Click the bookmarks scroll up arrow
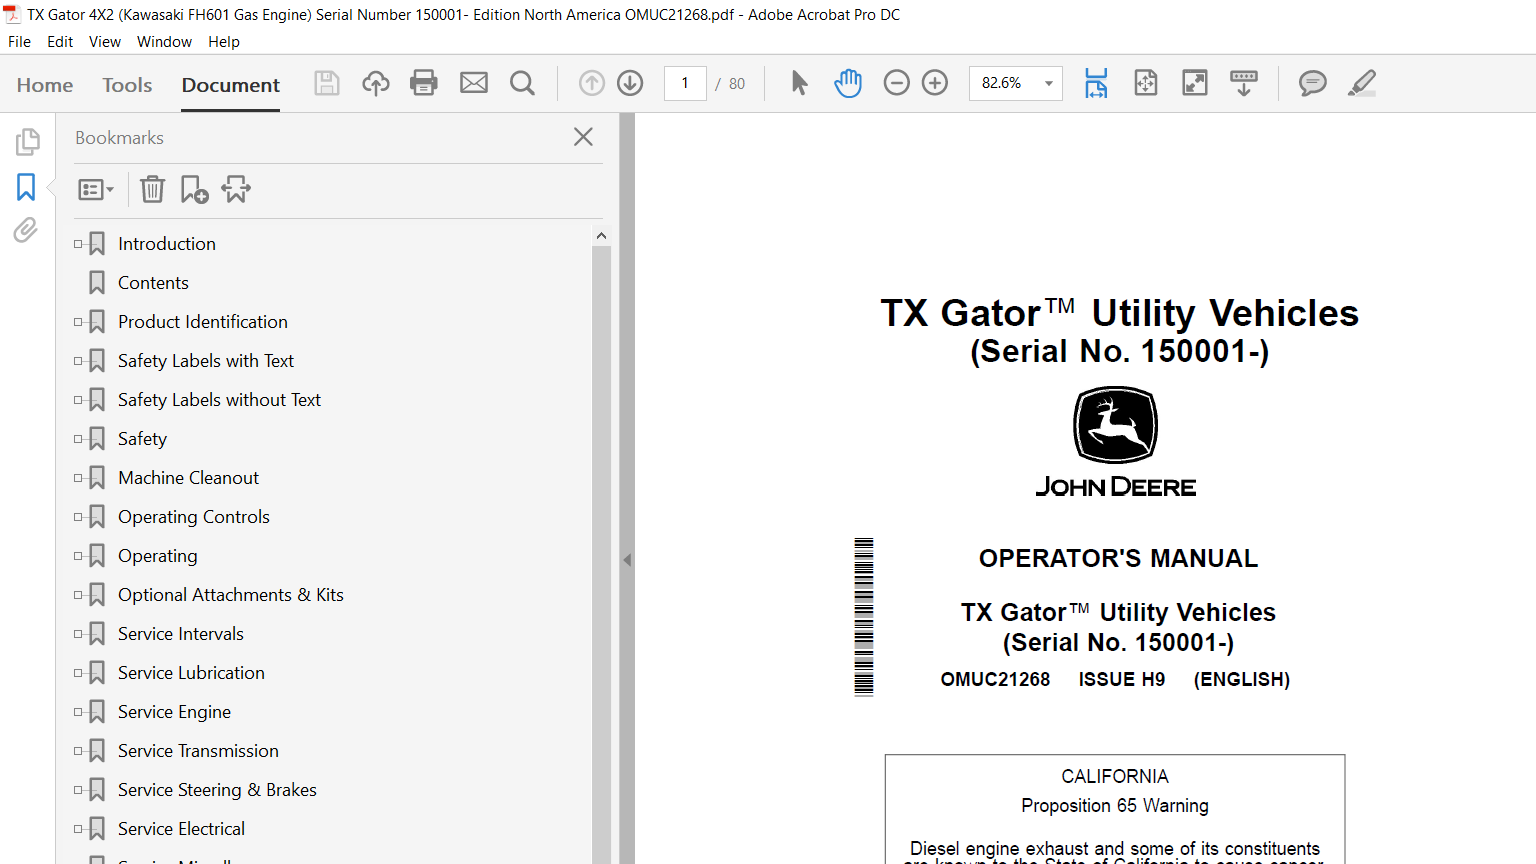This screenshot has width=1536, height=864. pos(601,236)
